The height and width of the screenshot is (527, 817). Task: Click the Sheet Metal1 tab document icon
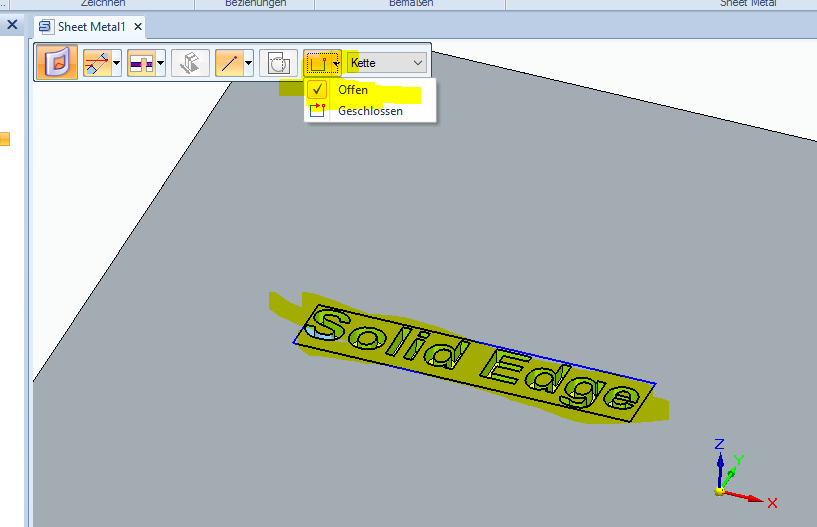[46, 27]
